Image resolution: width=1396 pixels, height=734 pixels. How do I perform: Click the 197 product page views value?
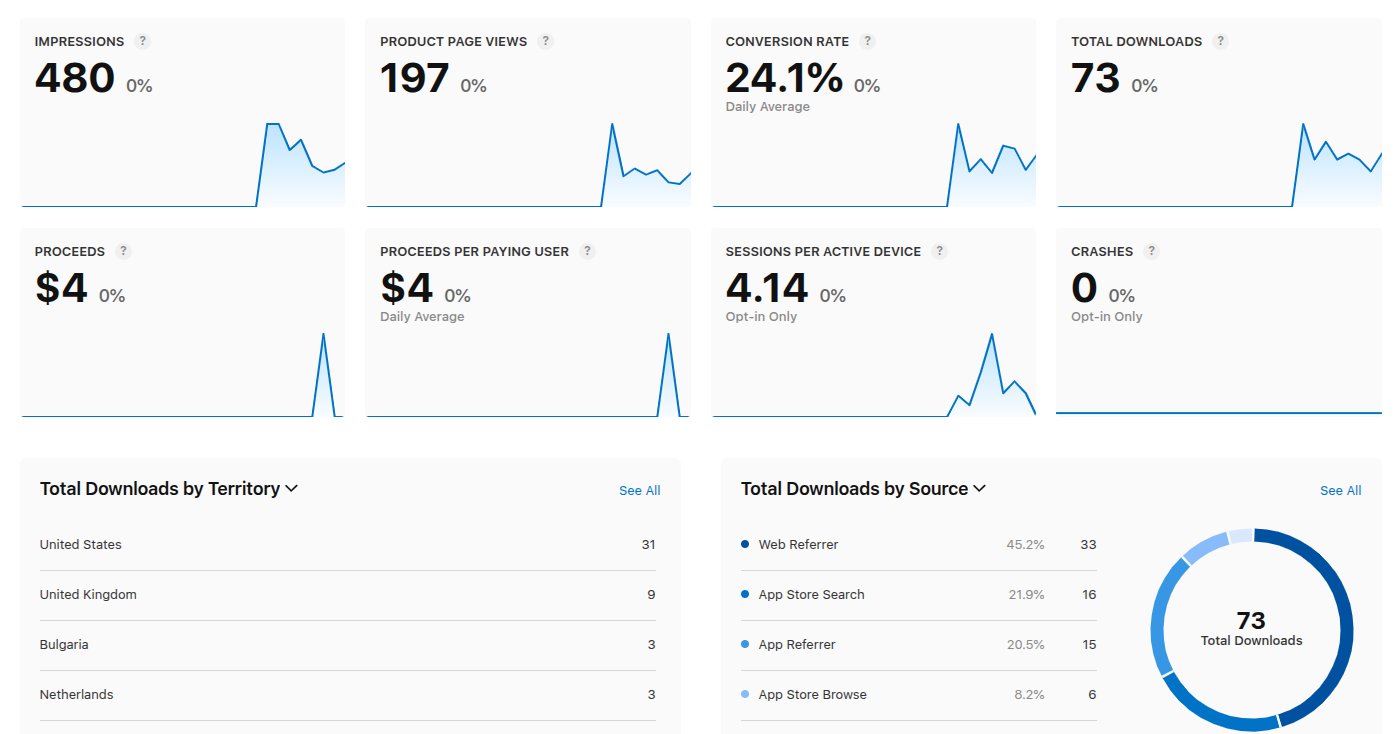coord(415,78)
